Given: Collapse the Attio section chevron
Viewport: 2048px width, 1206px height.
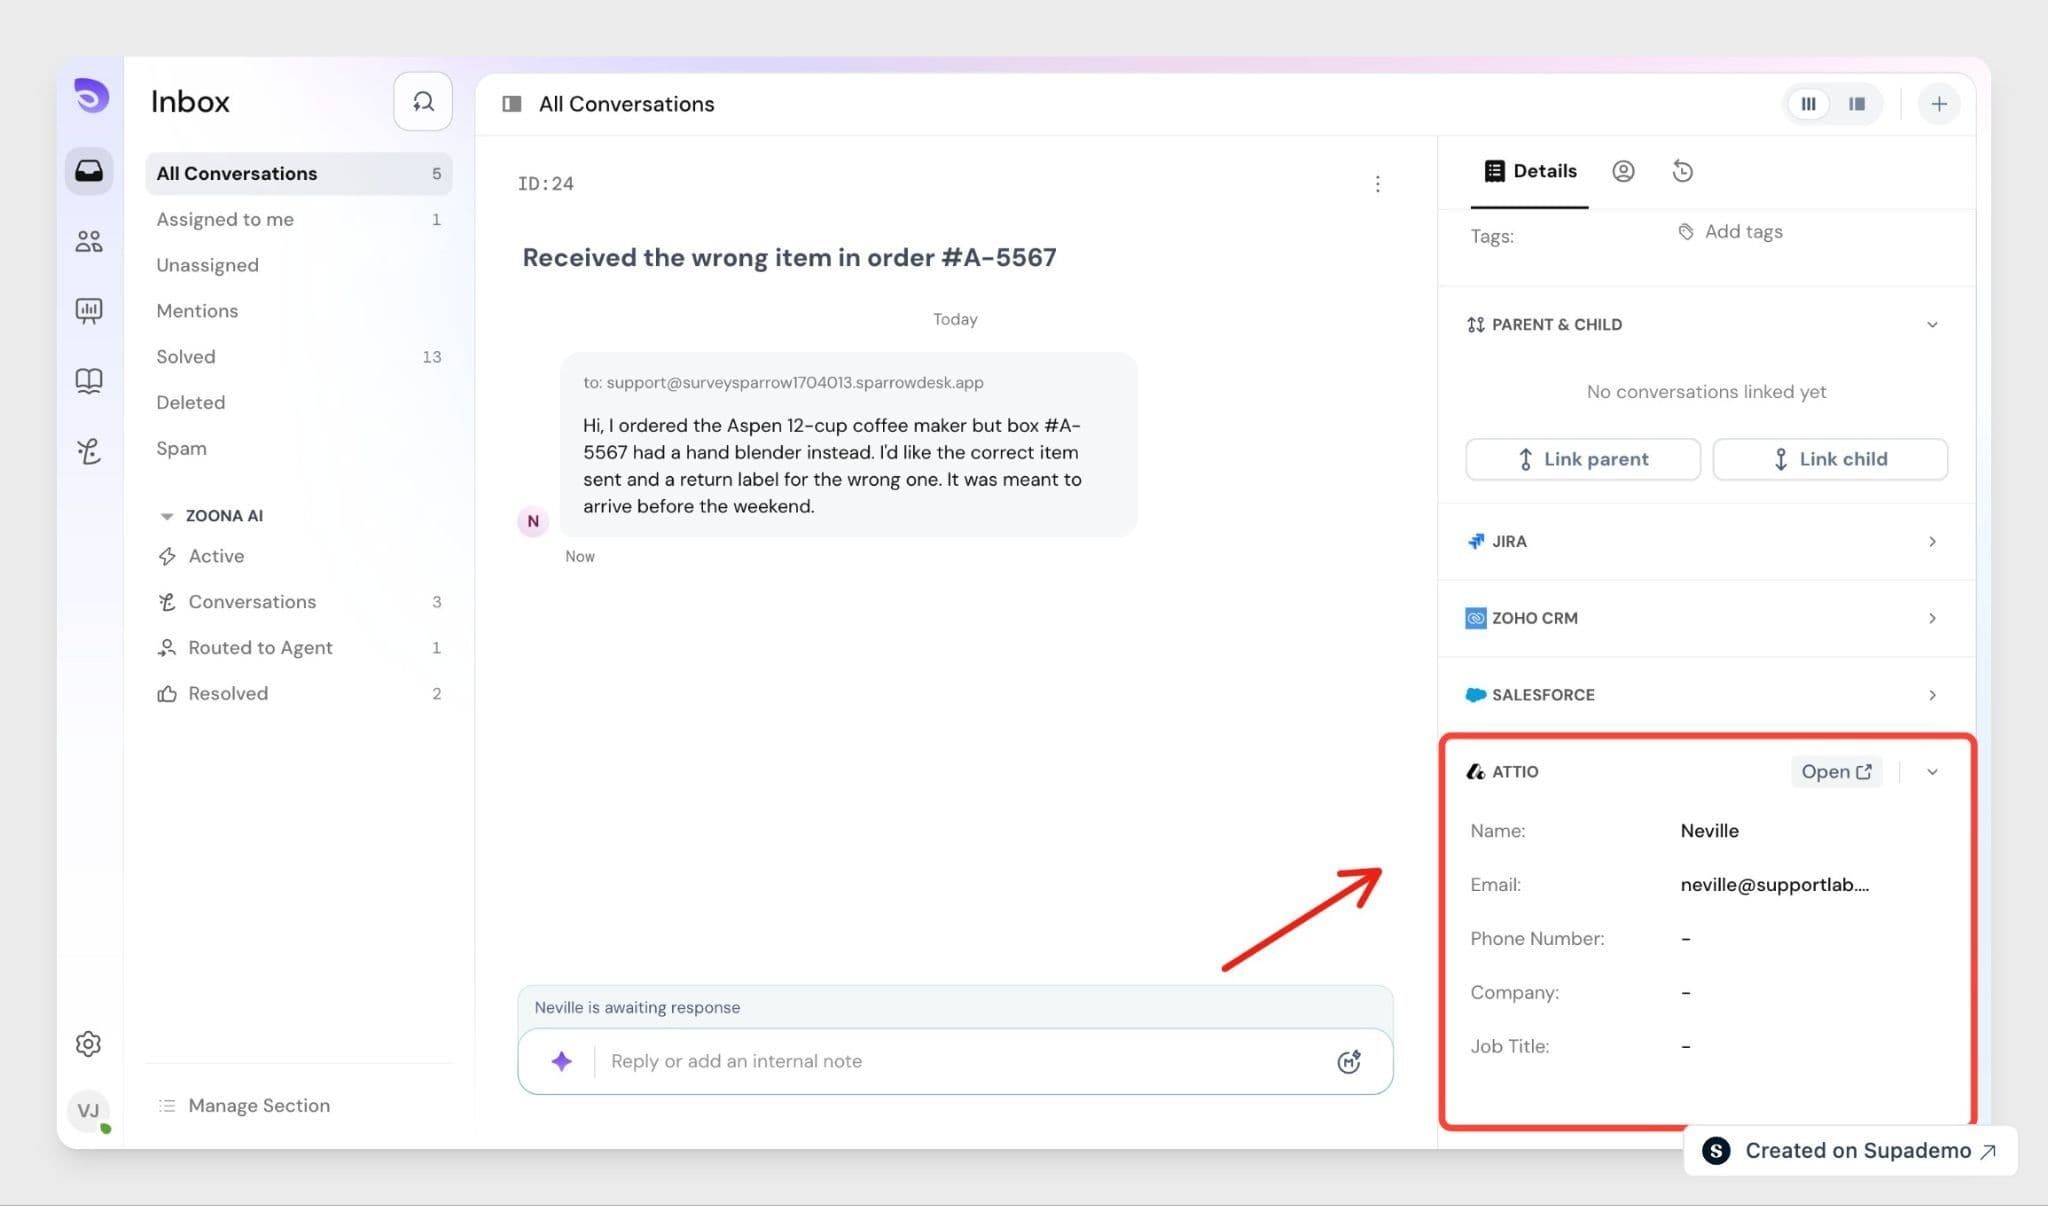Looking at the screenshot, I should point(1932,772).
